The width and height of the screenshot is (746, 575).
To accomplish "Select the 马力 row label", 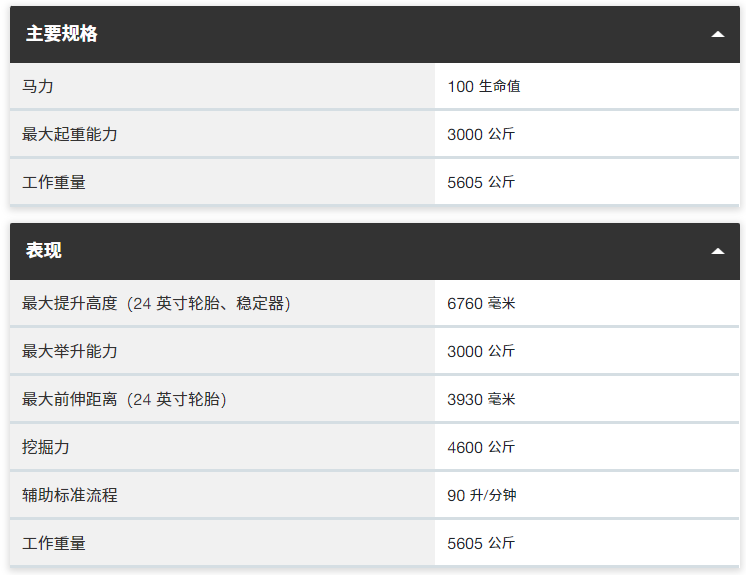I will tap(38, 87).
